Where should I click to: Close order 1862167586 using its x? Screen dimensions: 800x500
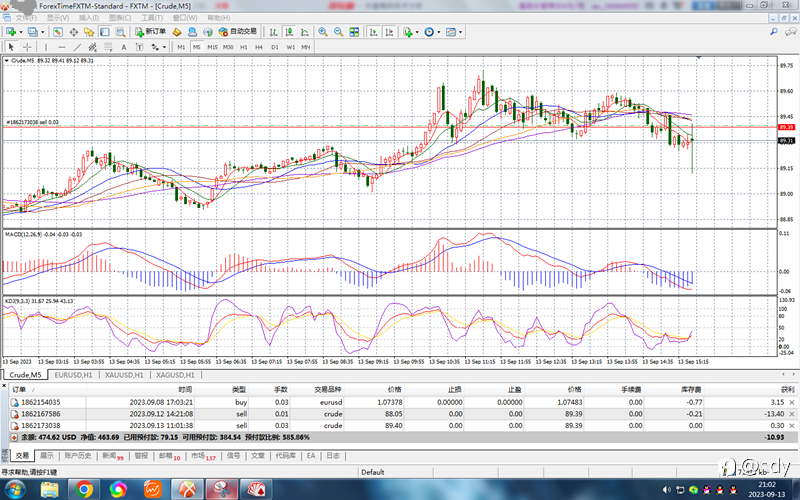point(792,414)
